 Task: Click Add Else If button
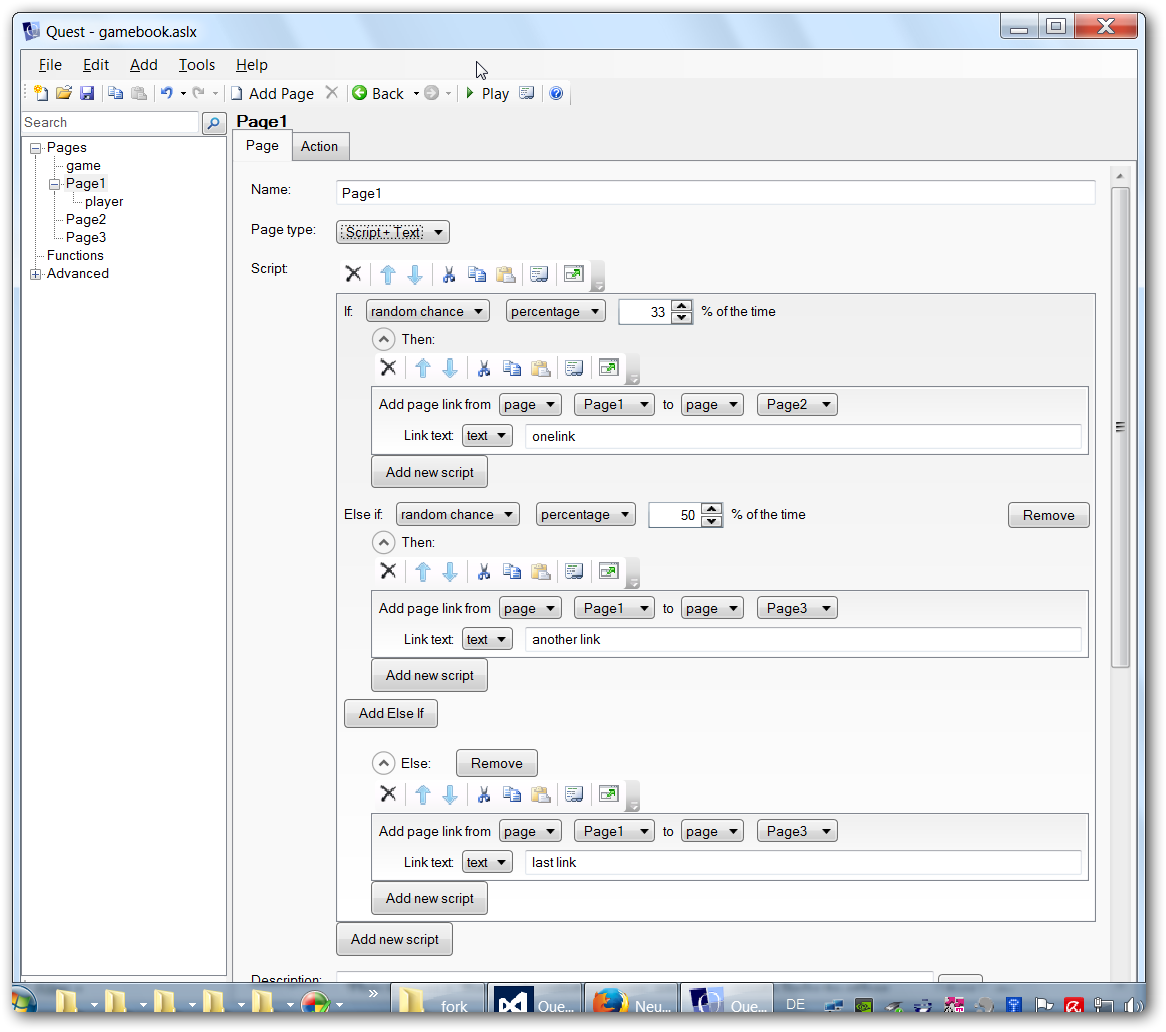tap(391, 713)
